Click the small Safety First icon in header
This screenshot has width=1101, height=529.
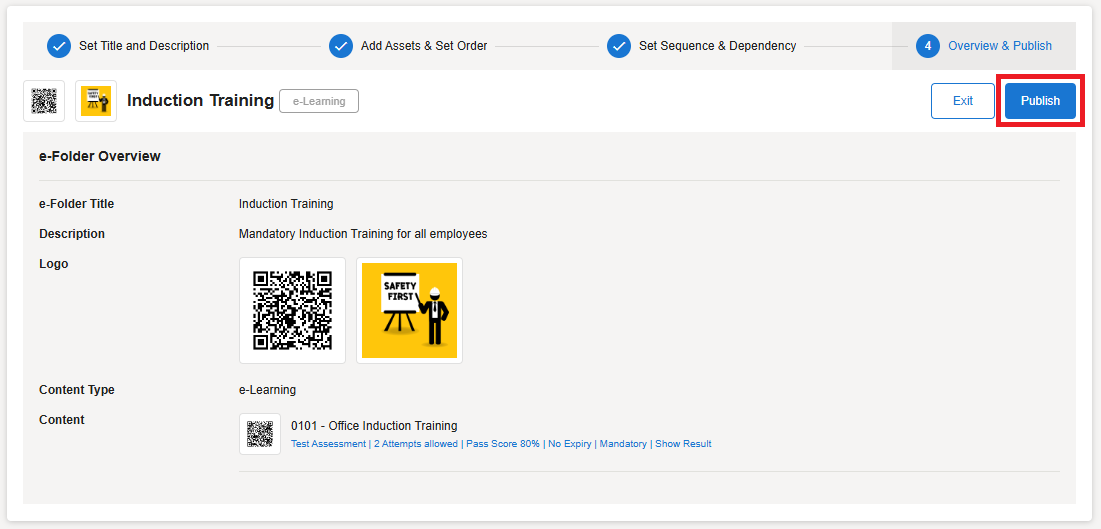[96, 101]
